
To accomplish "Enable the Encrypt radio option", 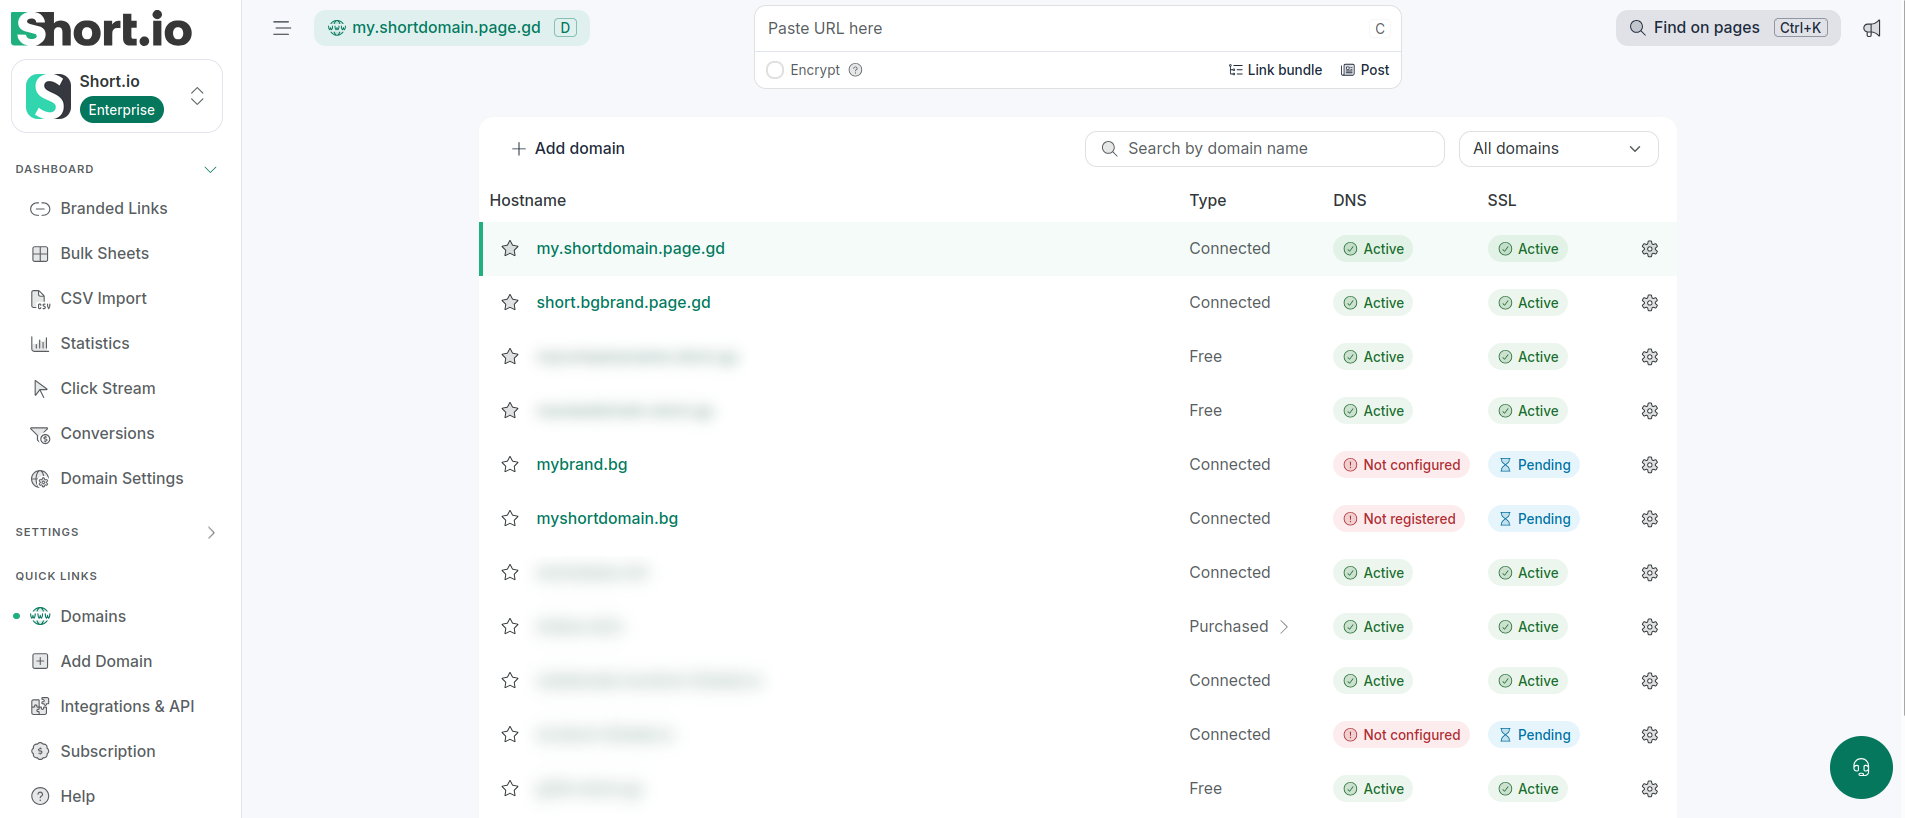I will click(775, 70).
